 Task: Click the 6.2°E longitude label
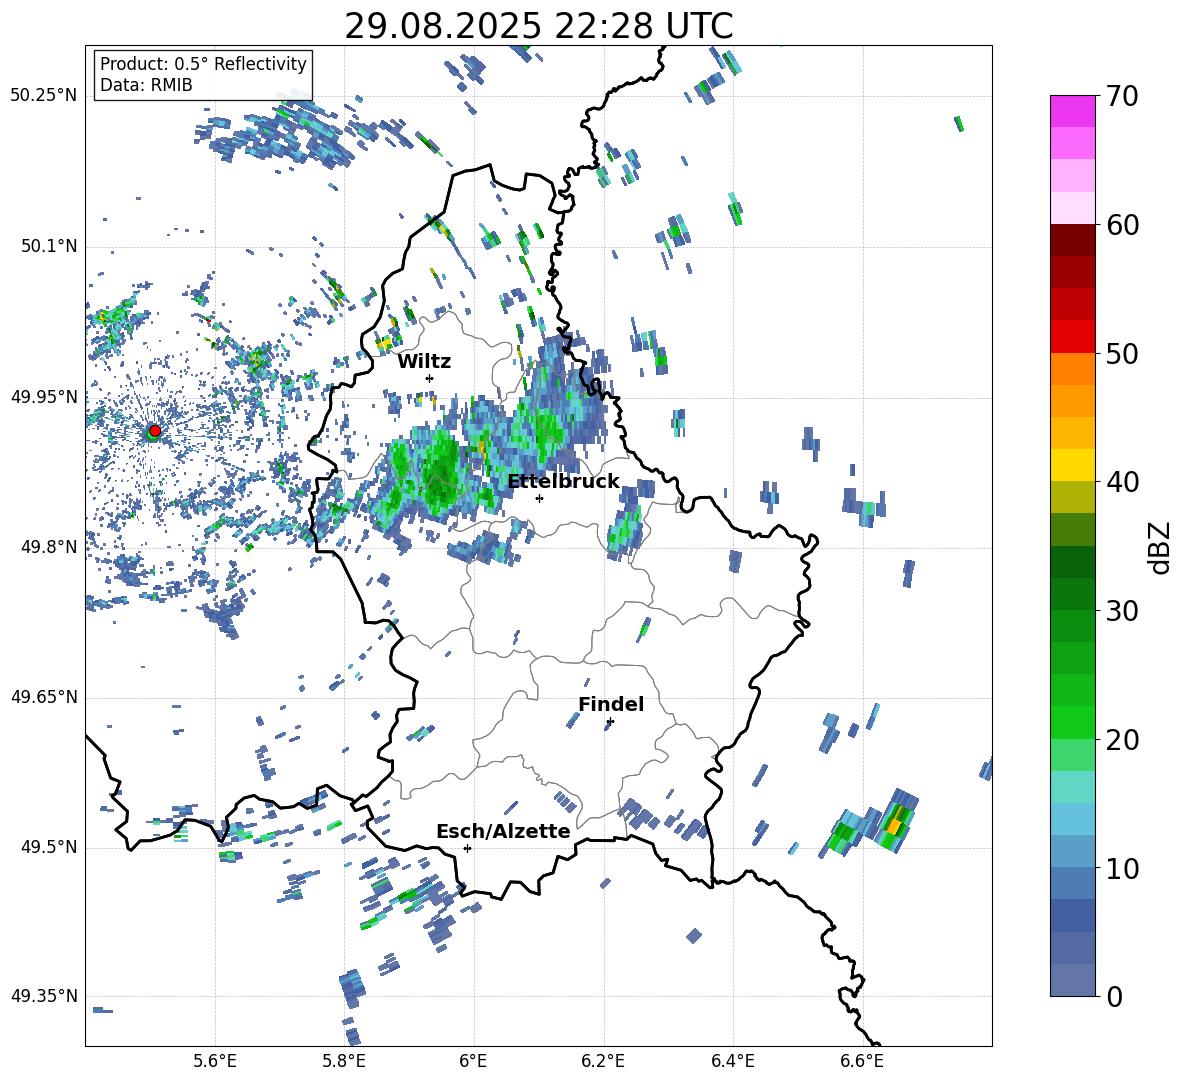603,1061
